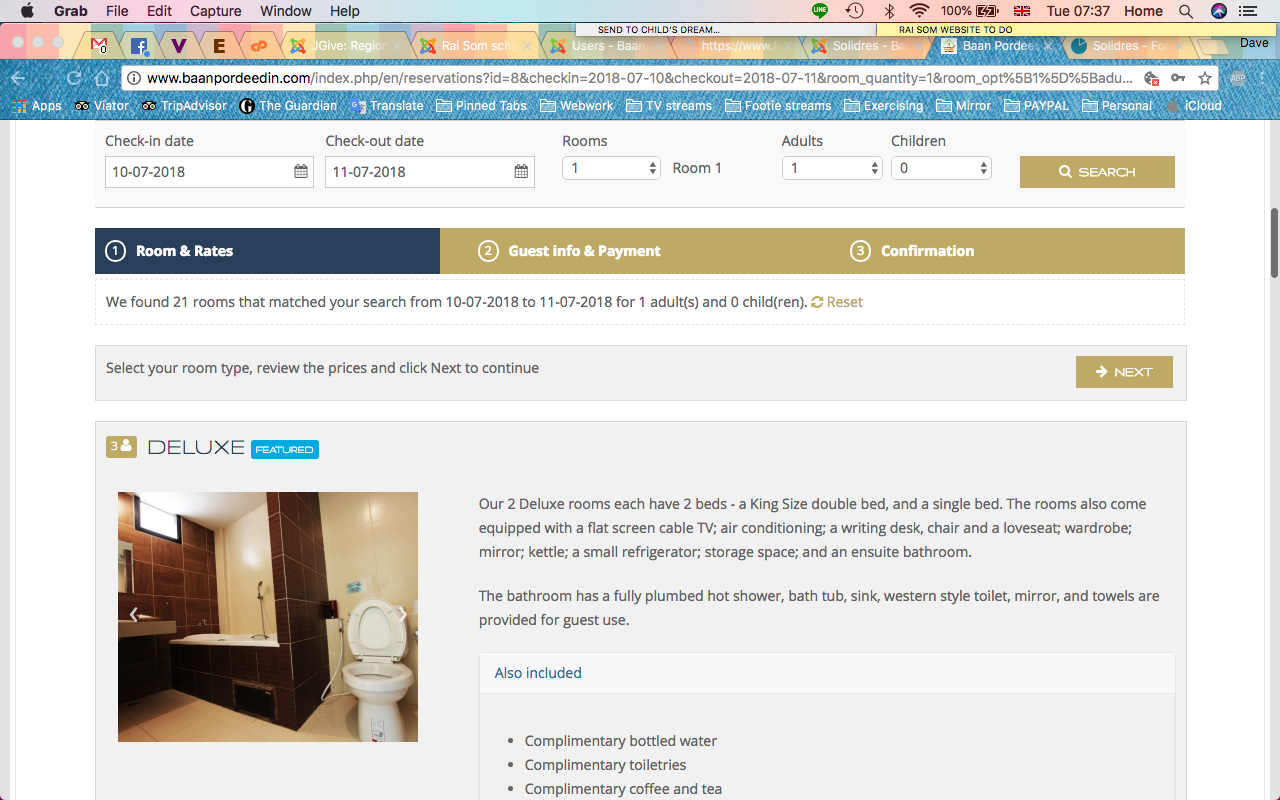Open the Capture menu in Grab

pos(215,11)
